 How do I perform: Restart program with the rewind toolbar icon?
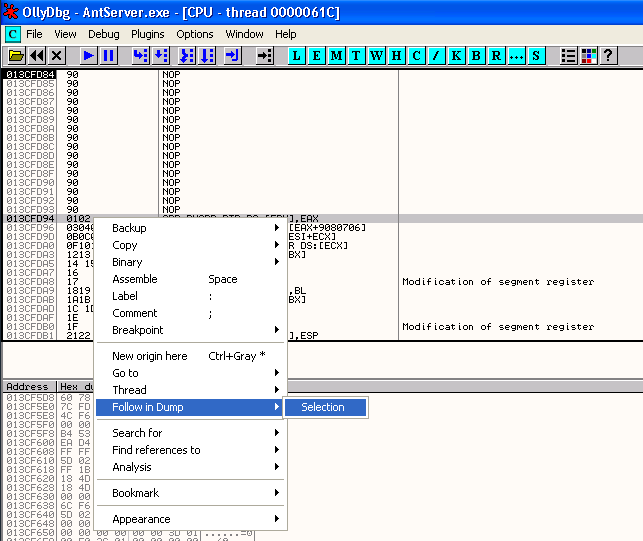(x=37, y=56)
